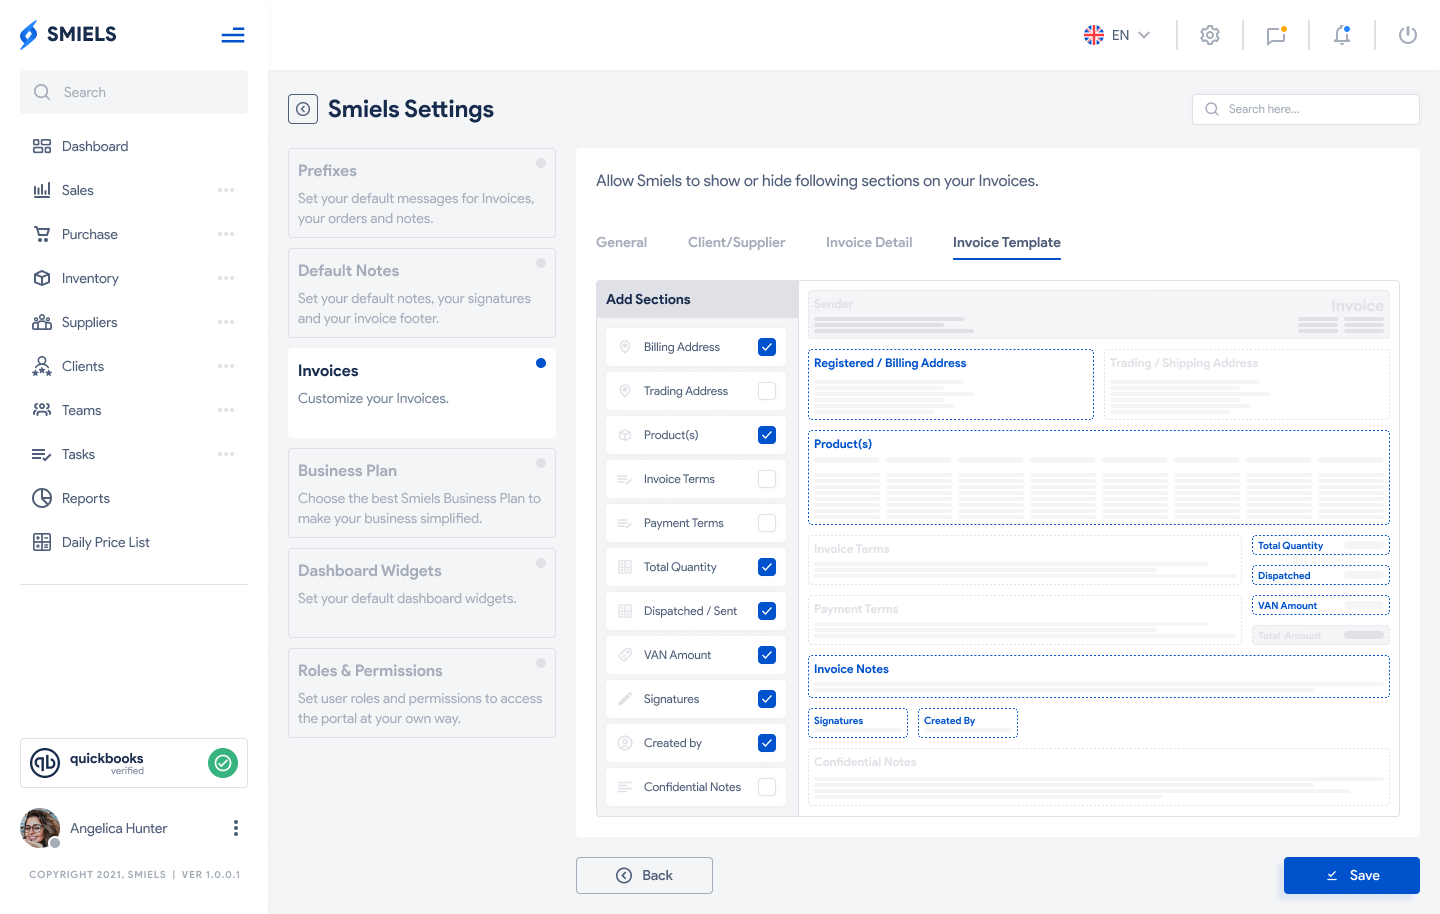The image size is (1440, 914).
Task: Switch to the General tab
Action: pyautogui.click(x=621, y=242)
